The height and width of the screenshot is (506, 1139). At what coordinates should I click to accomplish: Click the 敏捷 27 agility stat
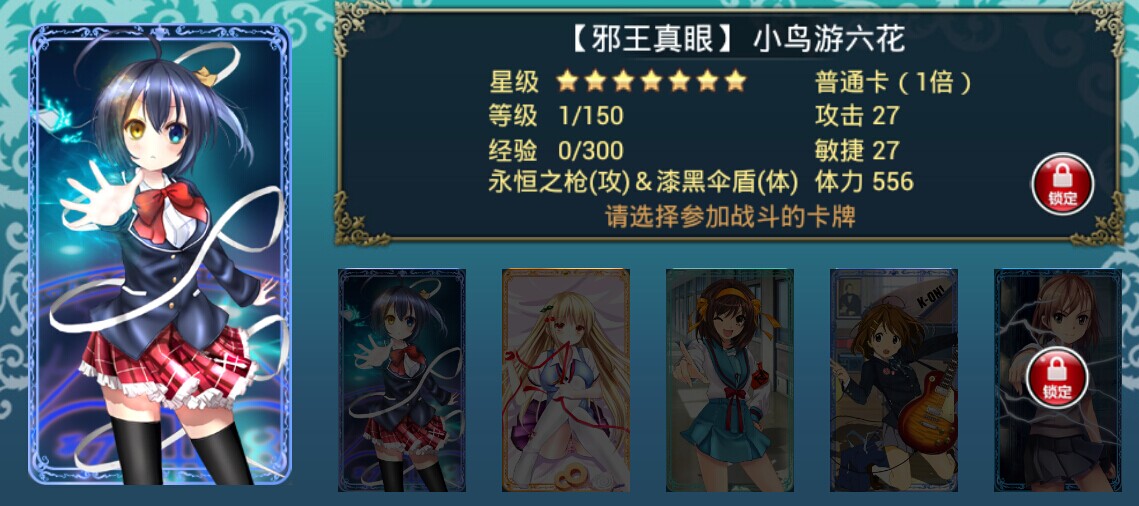click(x=857, y=150)
